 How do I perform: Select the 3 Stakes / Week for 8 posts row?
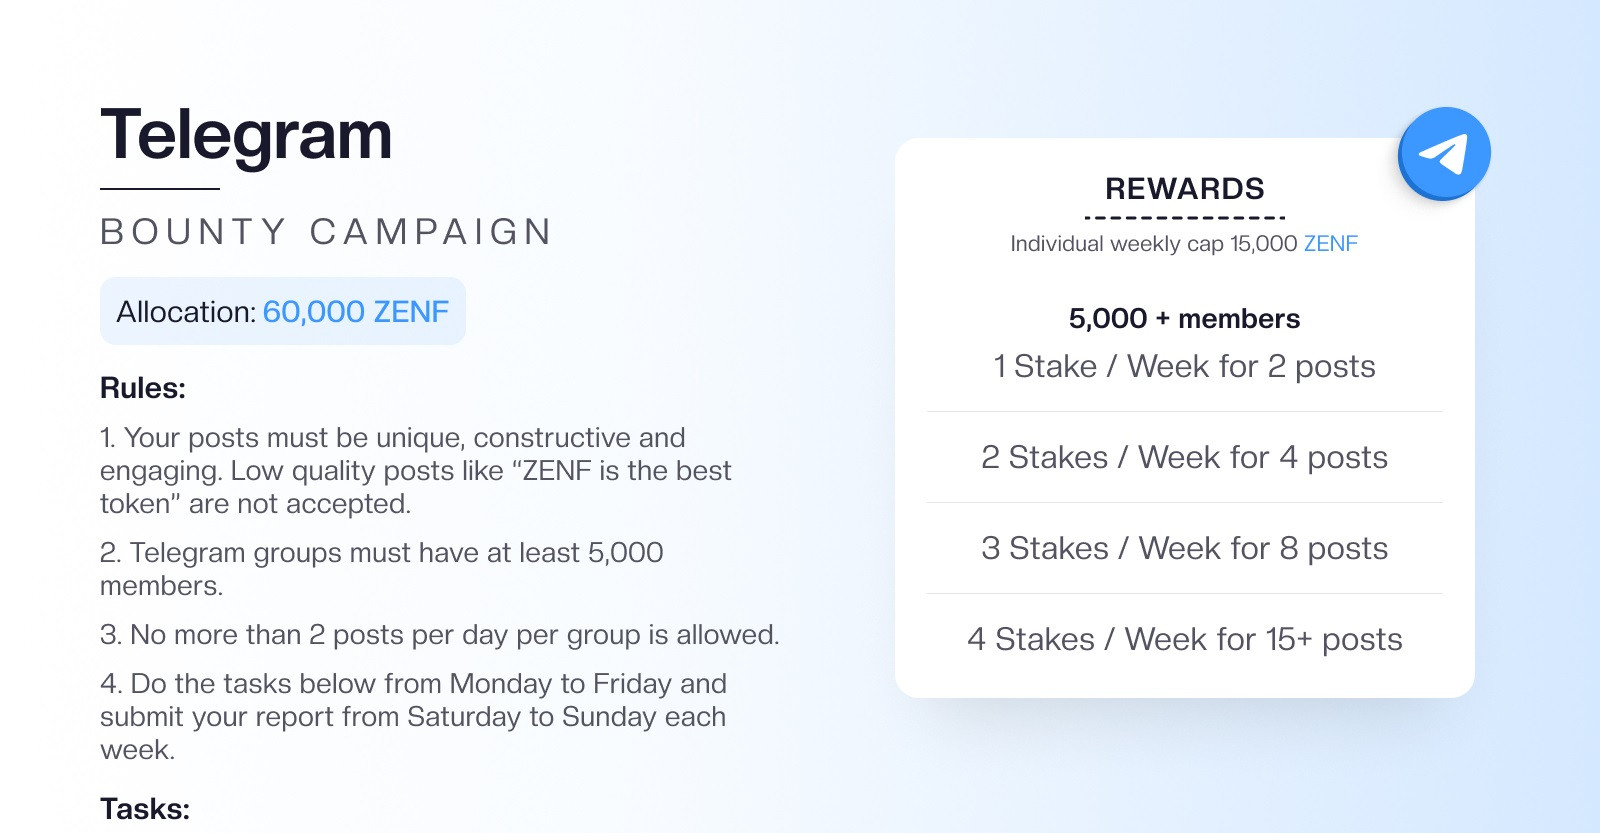(x=1185, y=549)
